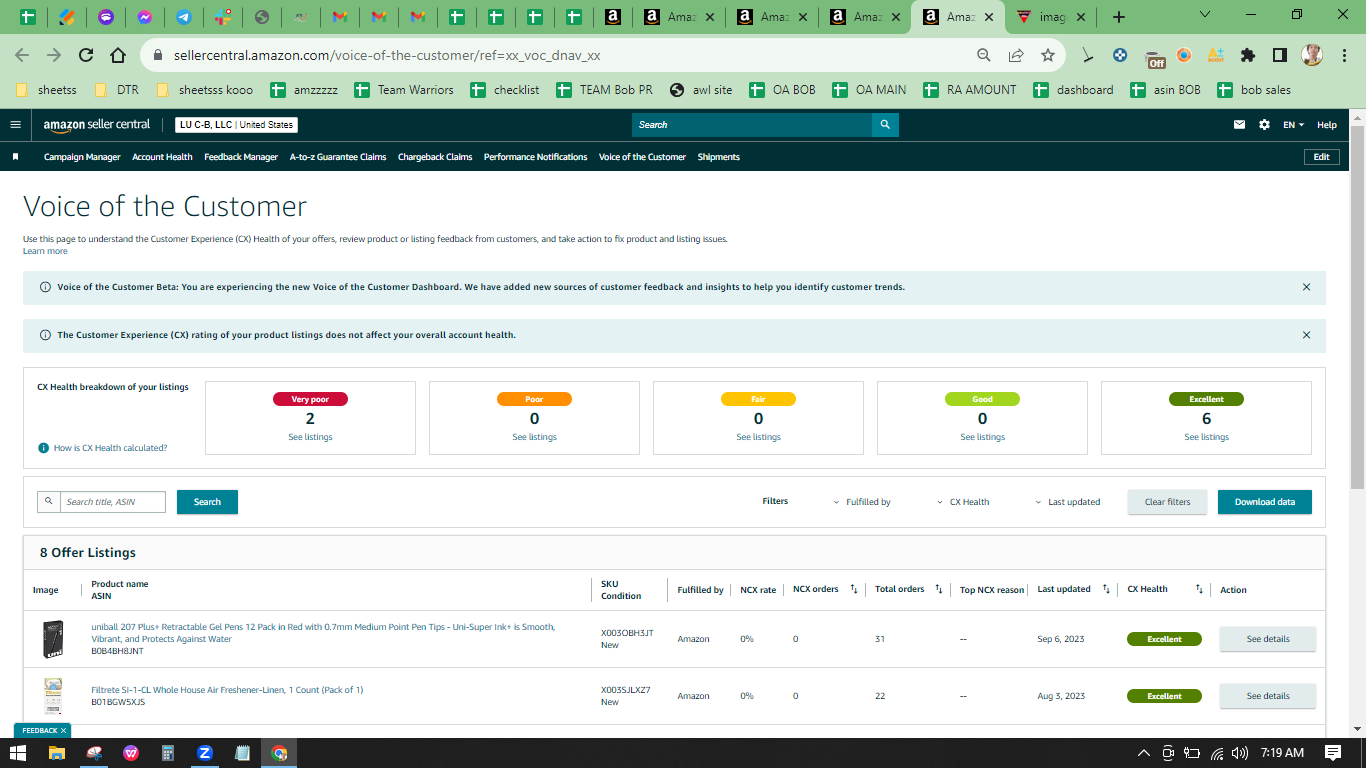1366x768 pixels.
Task: Sort listings by the CX Health column arrows
Action: [x=1199, y=590]
